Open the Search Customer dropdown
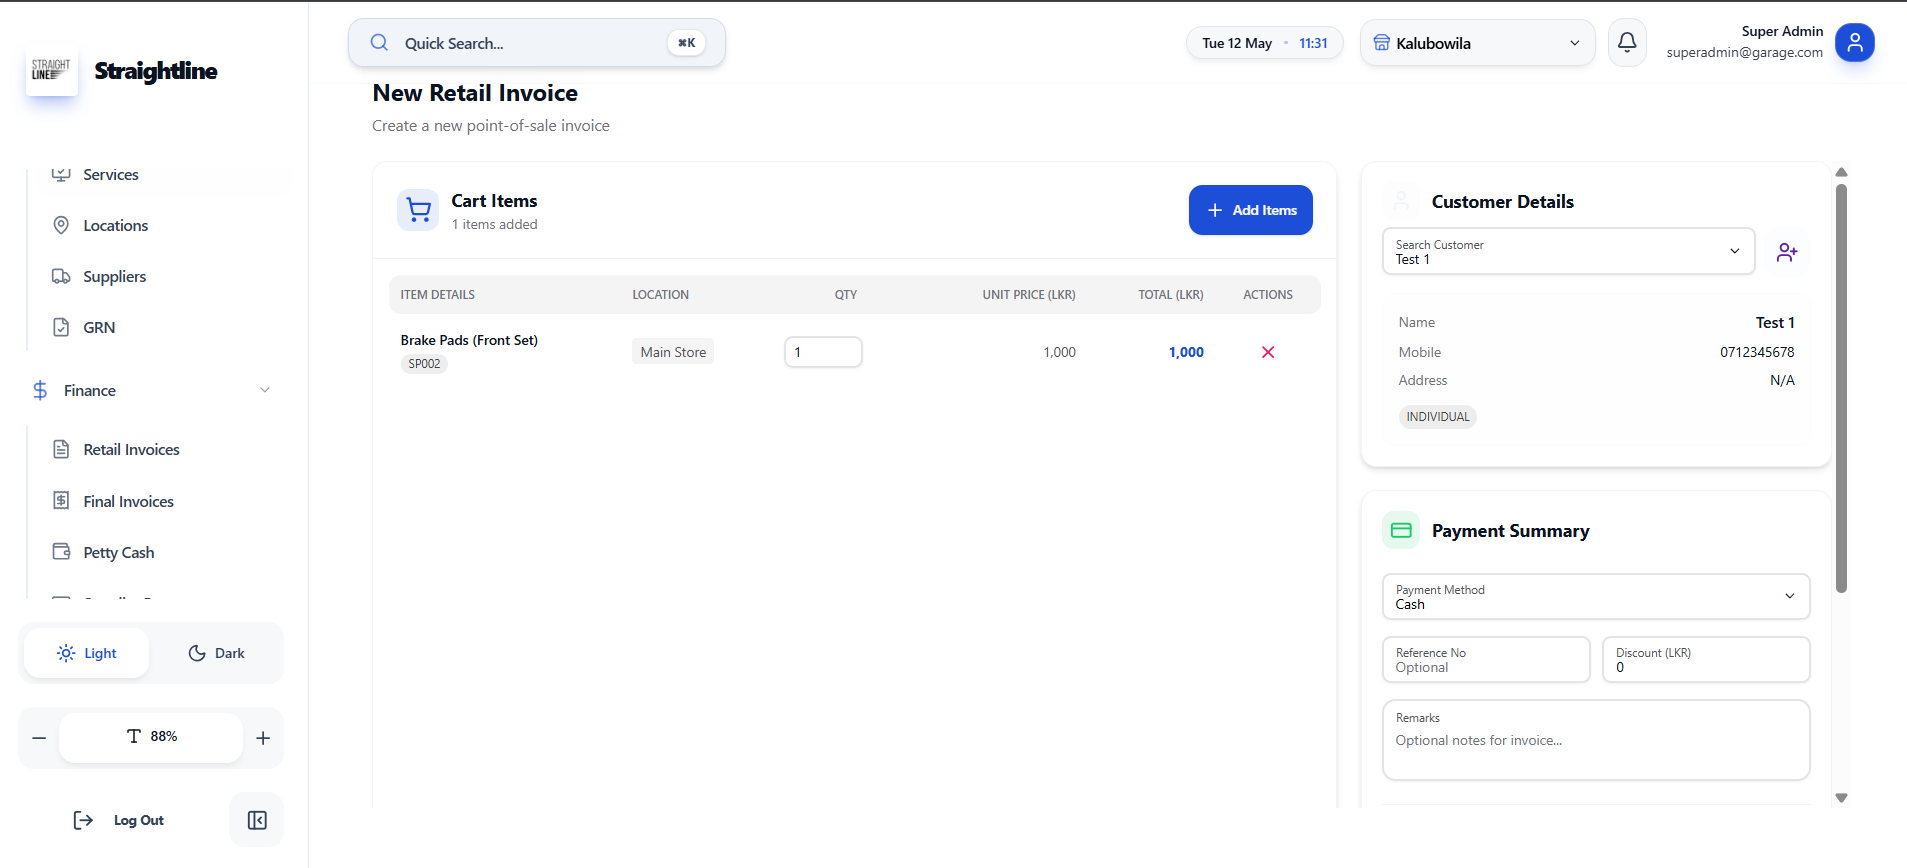The width and height of the screenshot is (1907, 868). click(1568, 251)
